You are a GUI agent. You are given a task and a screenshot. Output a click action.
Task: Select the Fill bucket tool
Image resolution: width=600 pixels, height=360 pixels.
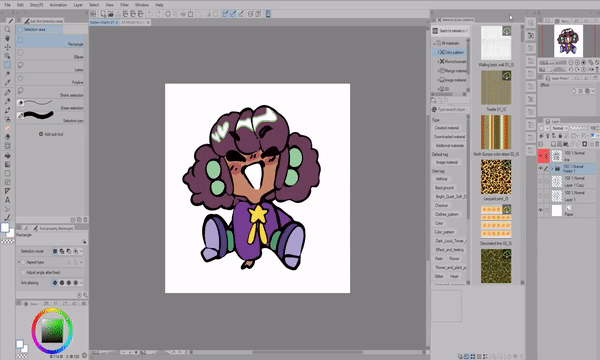(x=7, y=155)
